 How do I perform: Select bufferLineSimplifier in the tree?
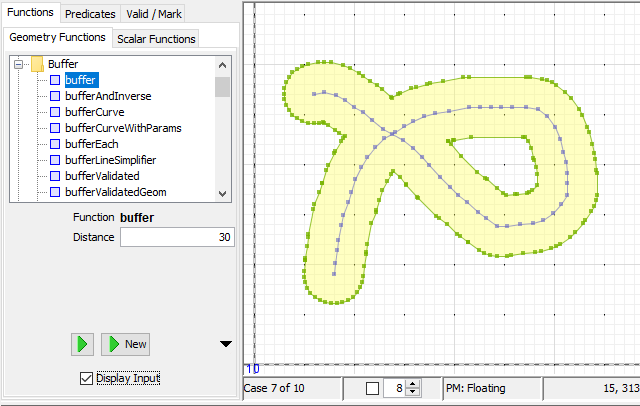click(111, 160)
